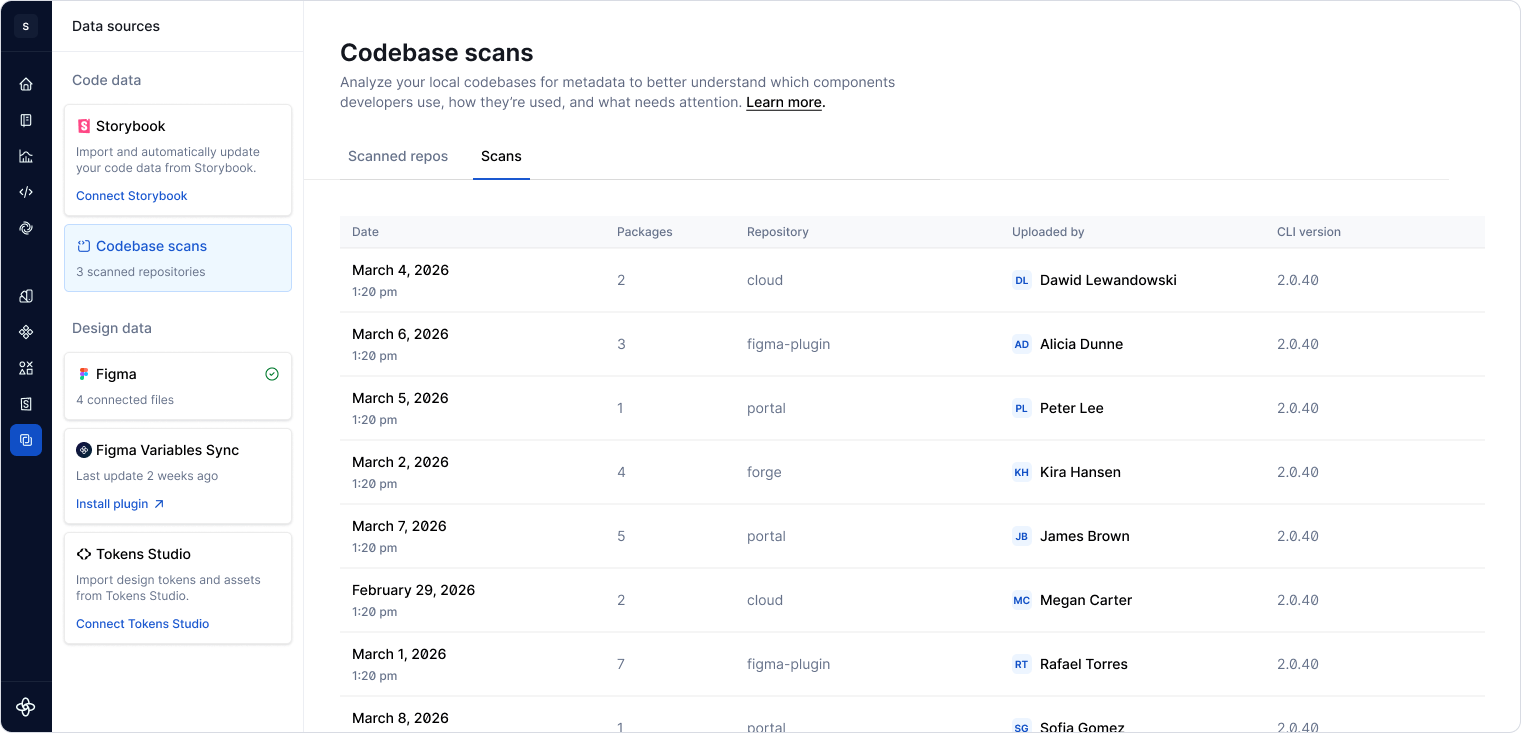The image size is (1521, 733).
Task: Click the Figma Variables Sync icon
Action: click(x=84, y=450)
